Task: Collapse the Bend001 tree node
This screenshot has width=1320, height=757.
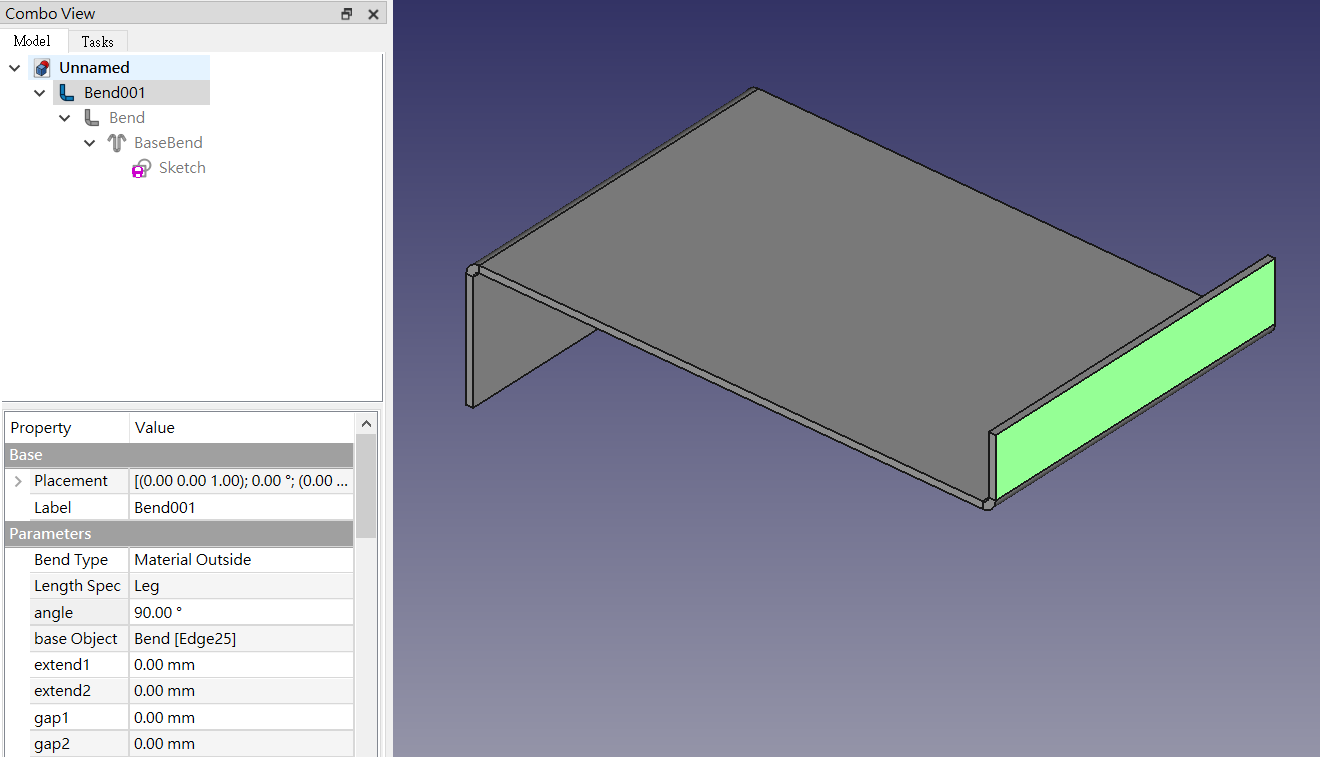Action: point(40,93)
